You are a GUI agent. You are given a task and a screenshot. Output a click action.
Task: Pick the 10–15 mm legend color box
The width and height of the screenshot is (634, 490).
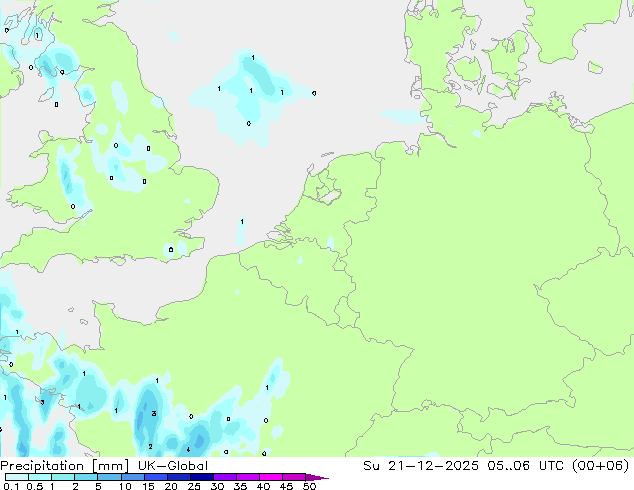pyautogui.click(x=132, y=477)
